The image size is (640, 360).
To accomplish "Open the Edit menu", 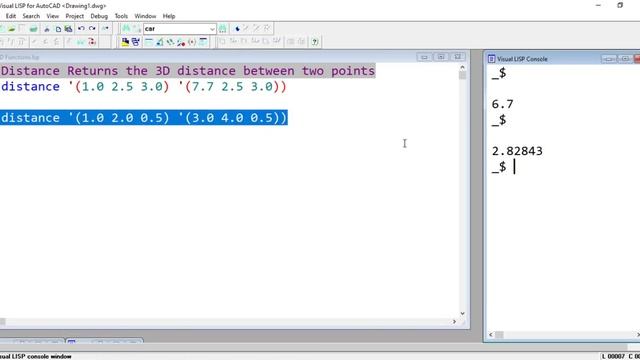I will point(11,16).
